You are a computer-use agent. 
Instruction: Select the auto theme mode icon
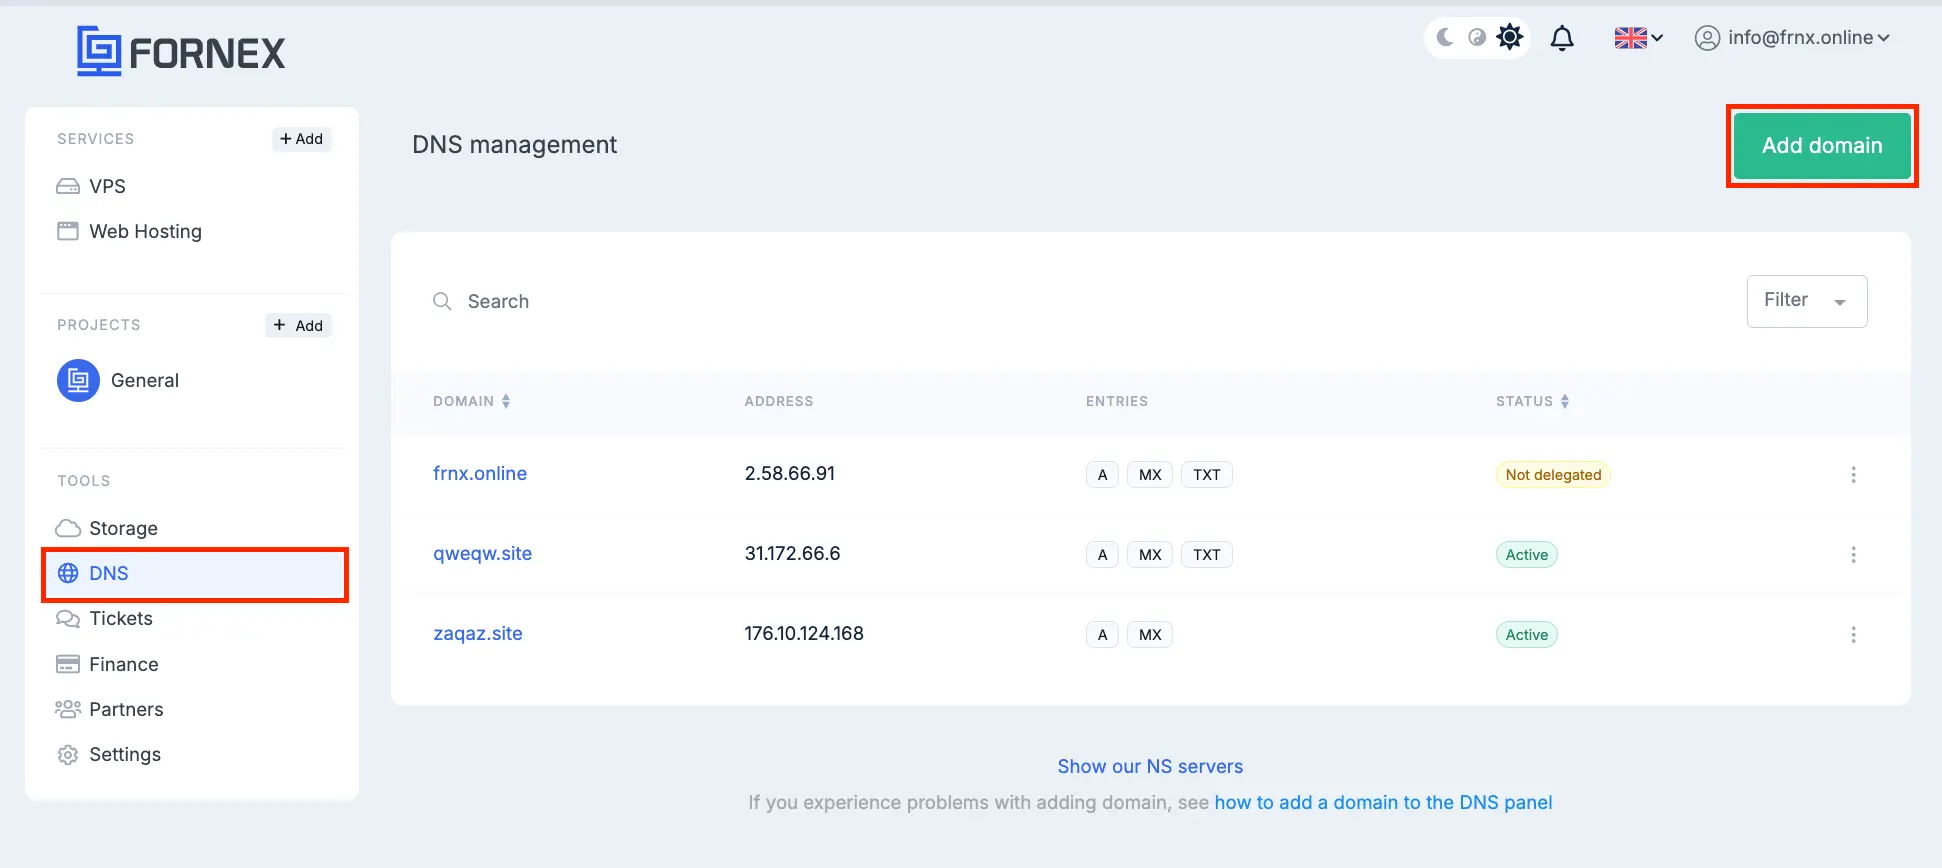pyautogui.click(x=1477, y=37)
